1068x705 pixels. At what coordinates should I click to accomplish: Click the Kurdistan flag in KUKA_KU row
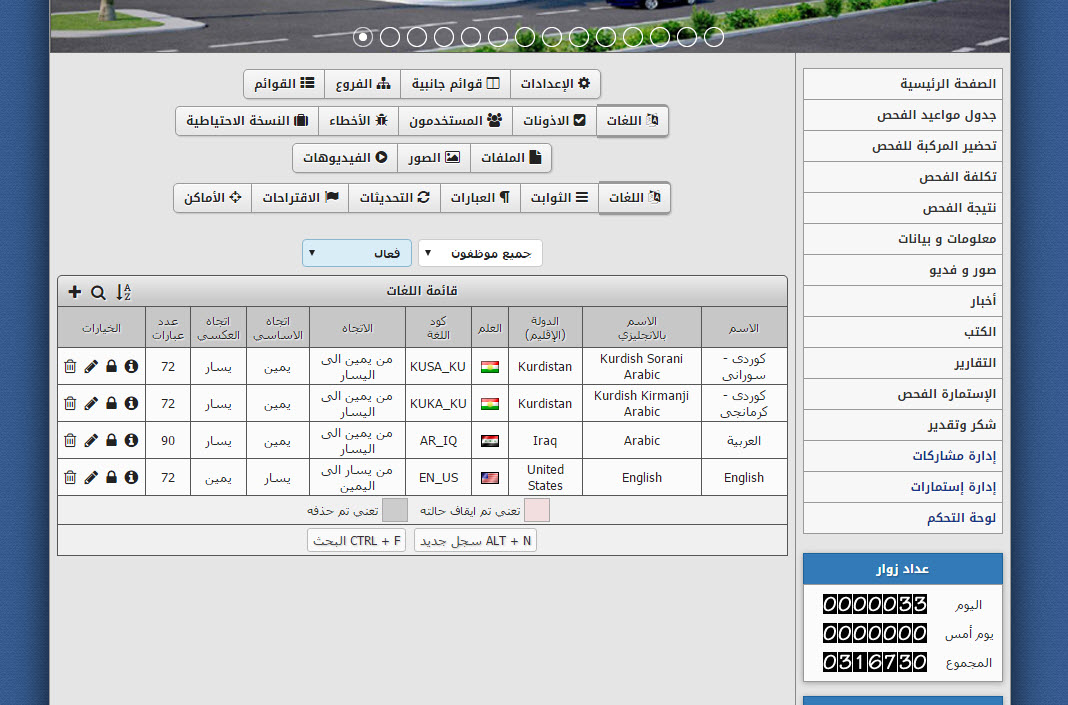490,404
